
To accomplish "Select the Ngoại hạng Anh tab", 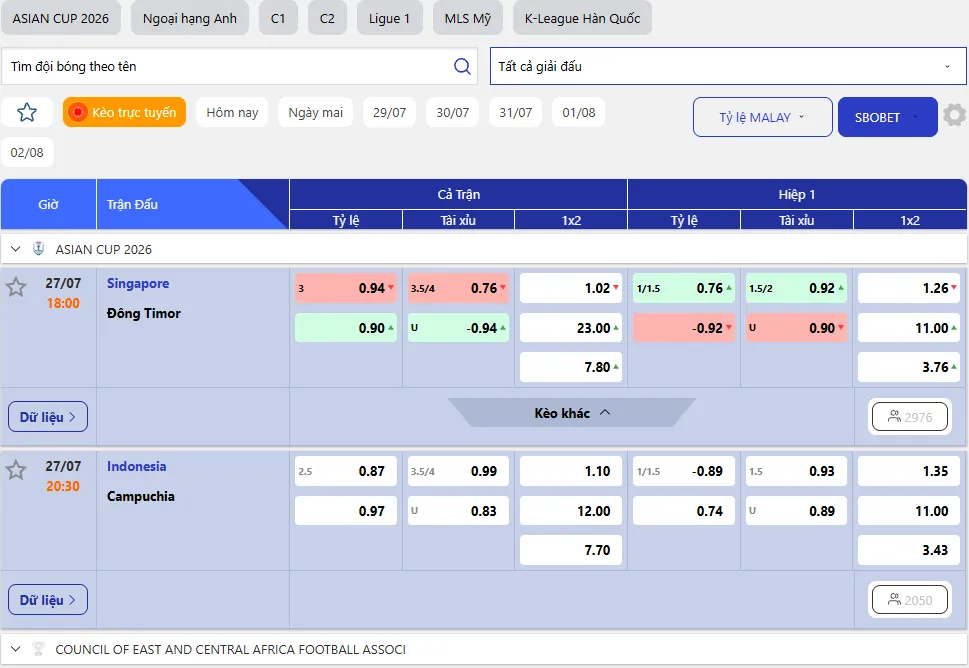I will pyautogui.click(x=190, y=18).
